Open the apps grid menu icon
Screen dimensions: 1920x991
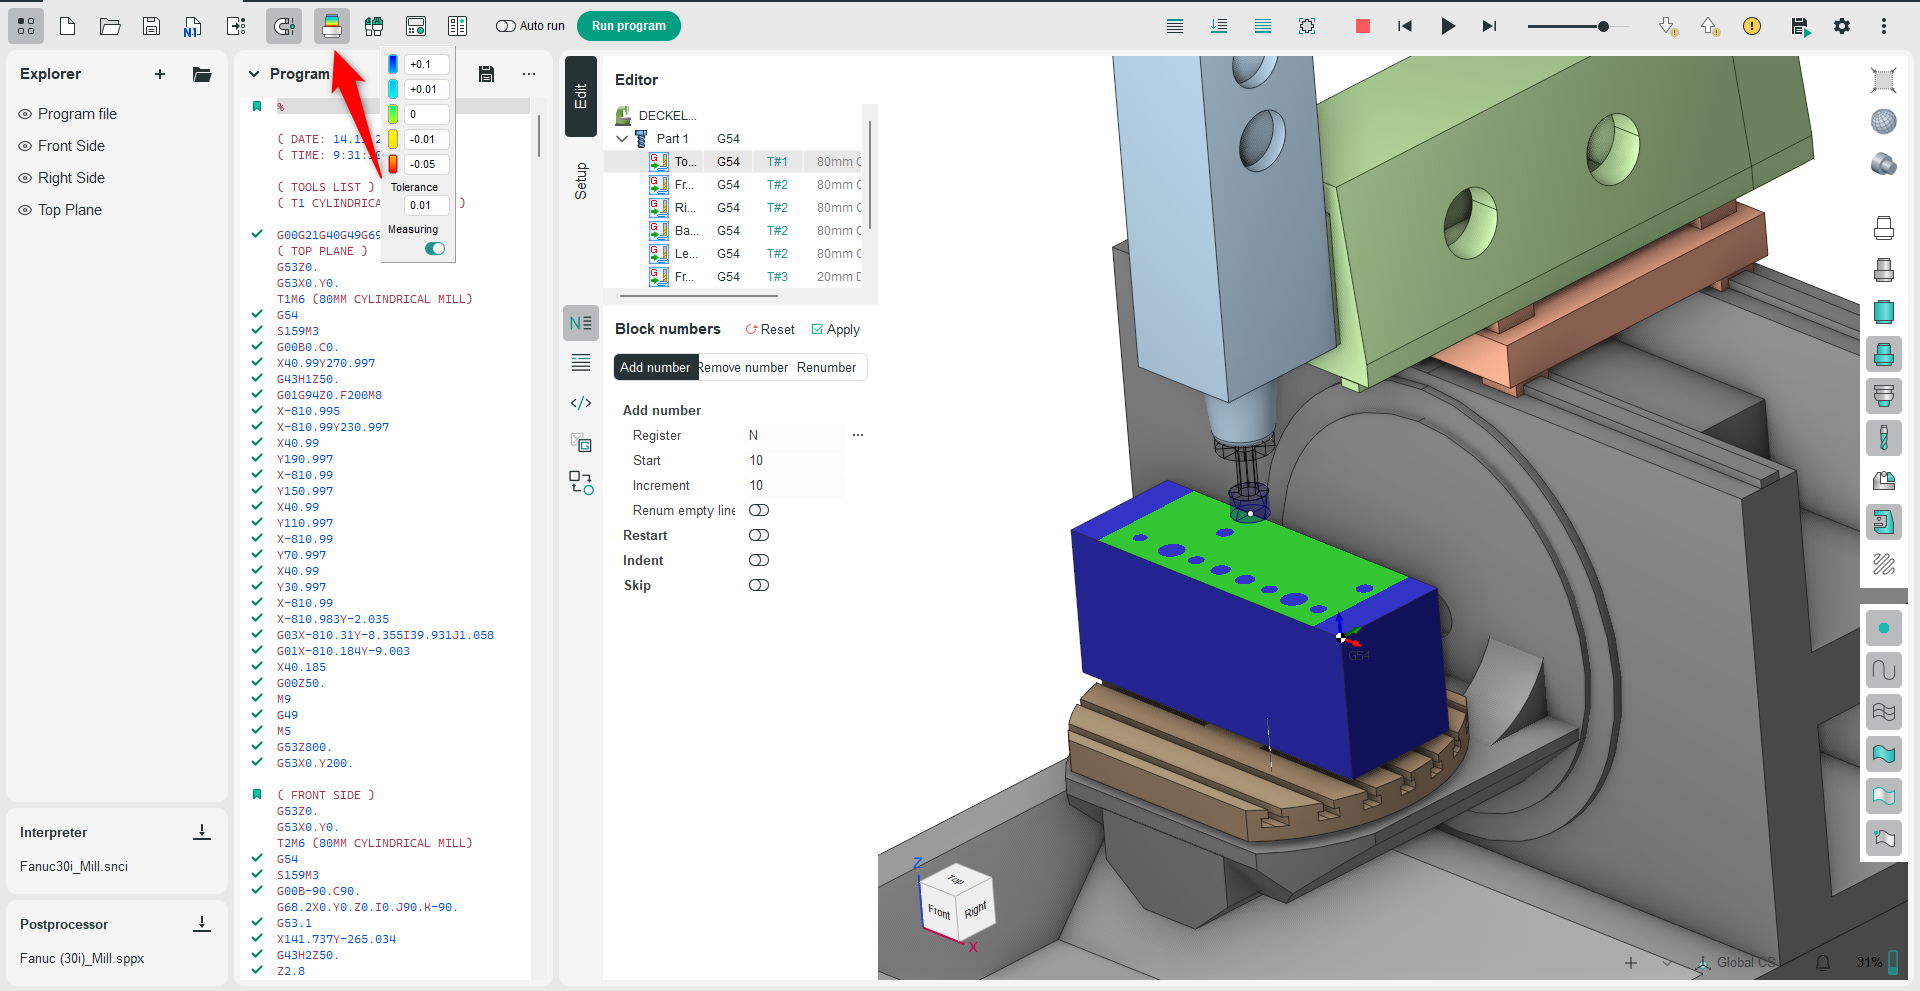(26, 26)
